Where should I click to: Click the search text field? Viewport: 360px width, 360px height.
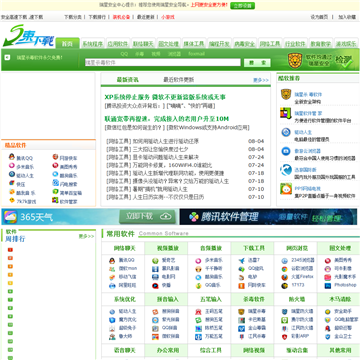(163, 62)
